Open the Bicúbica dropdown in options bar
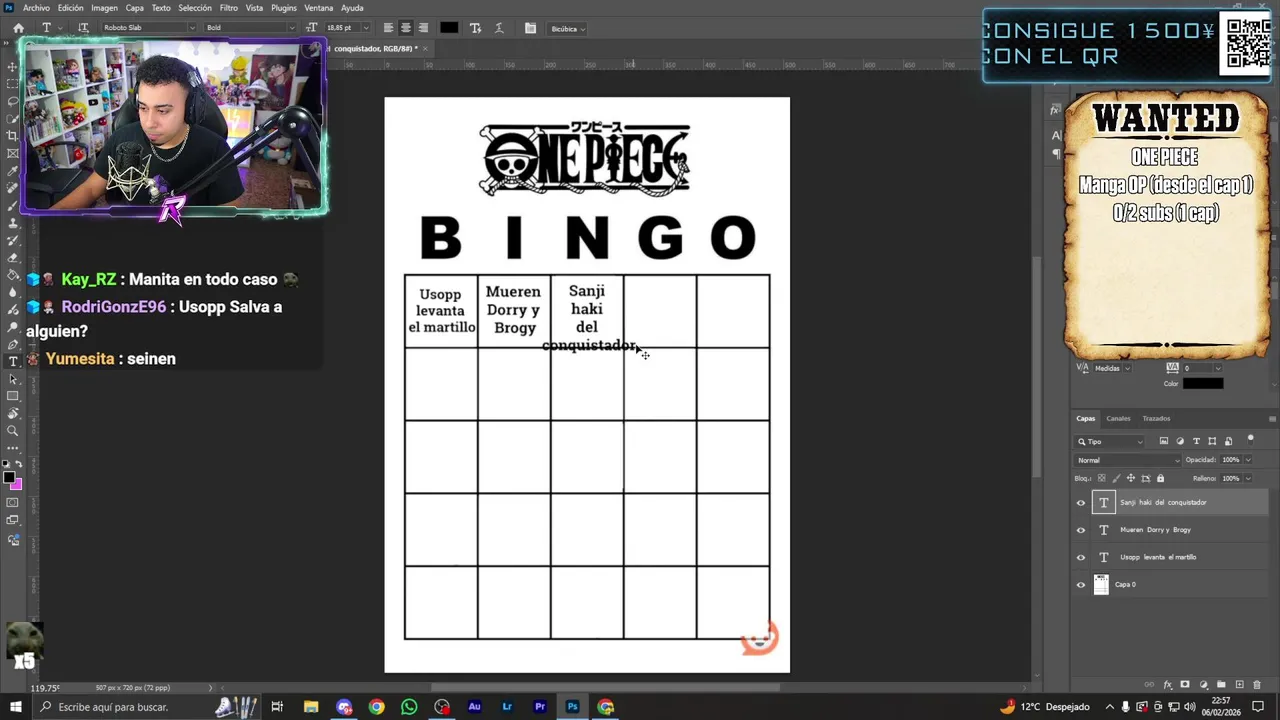 (x=568, y=28)
